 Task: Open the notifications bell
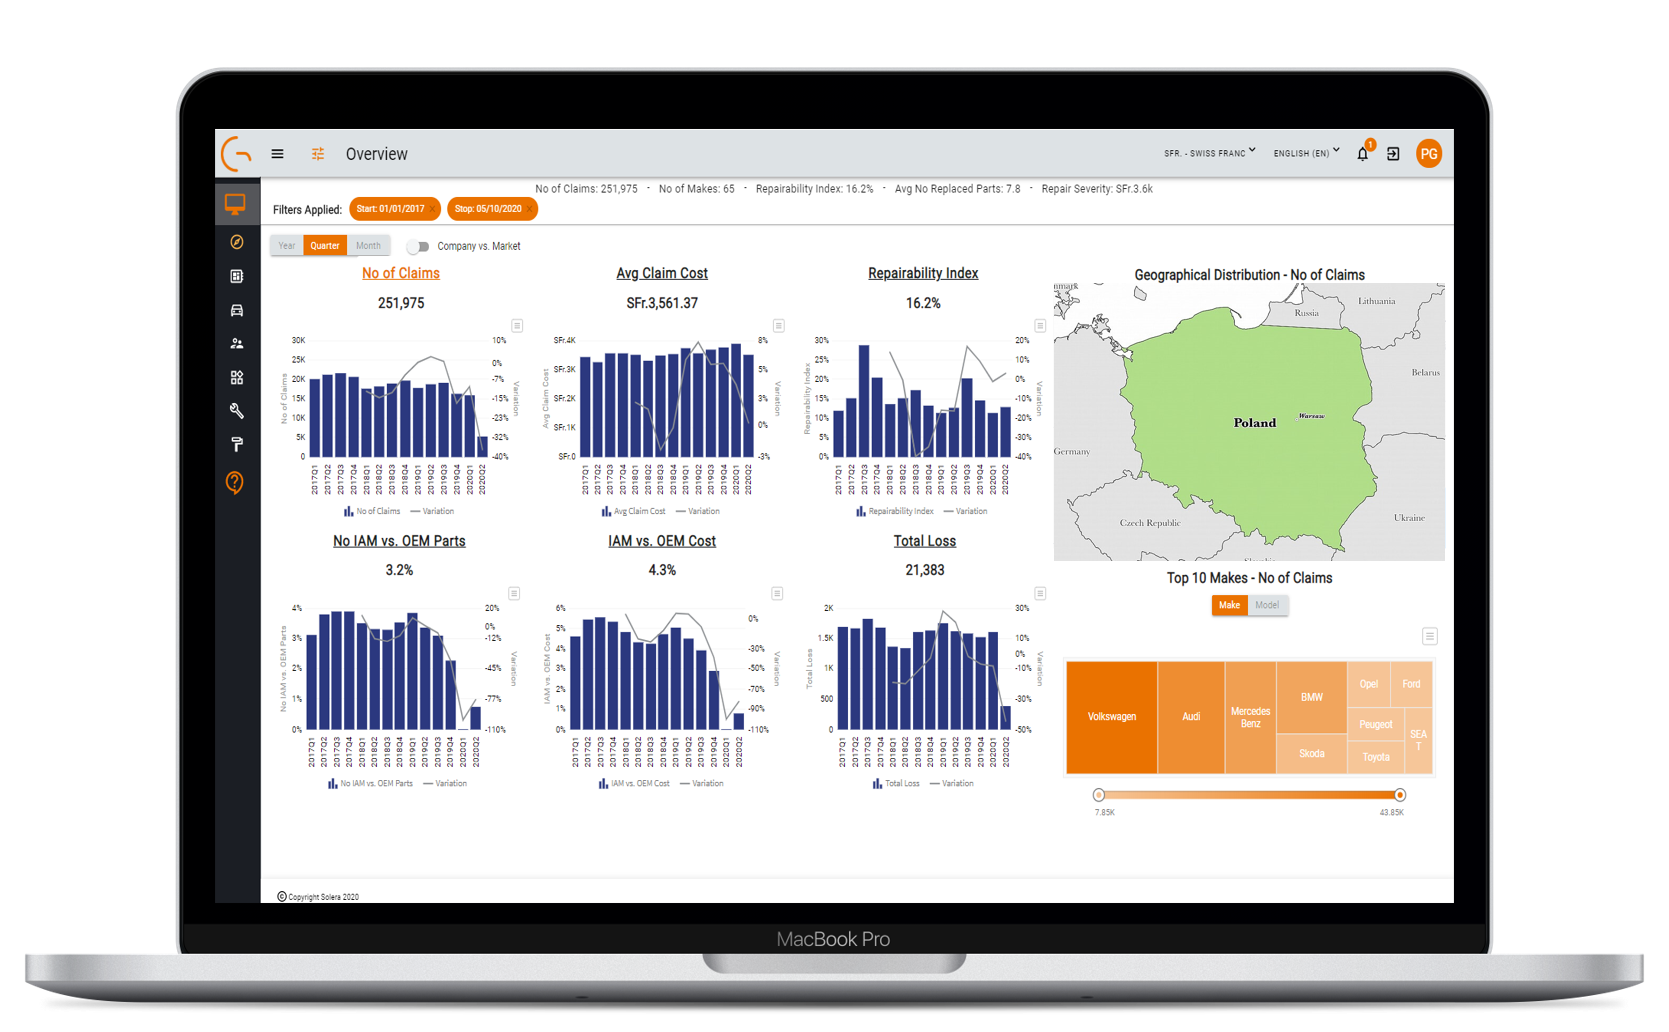pos(1362,154)
